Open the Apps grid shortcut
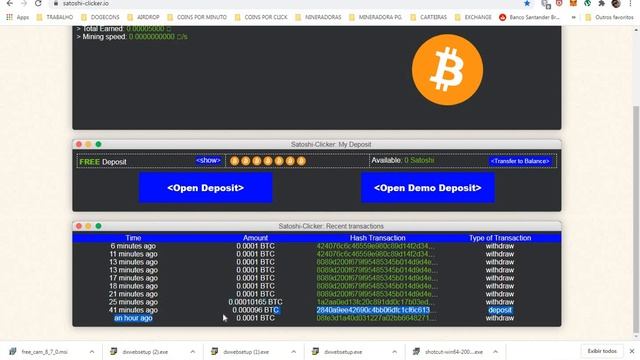This screenshot has height=360, width=640. pos(17,17)
